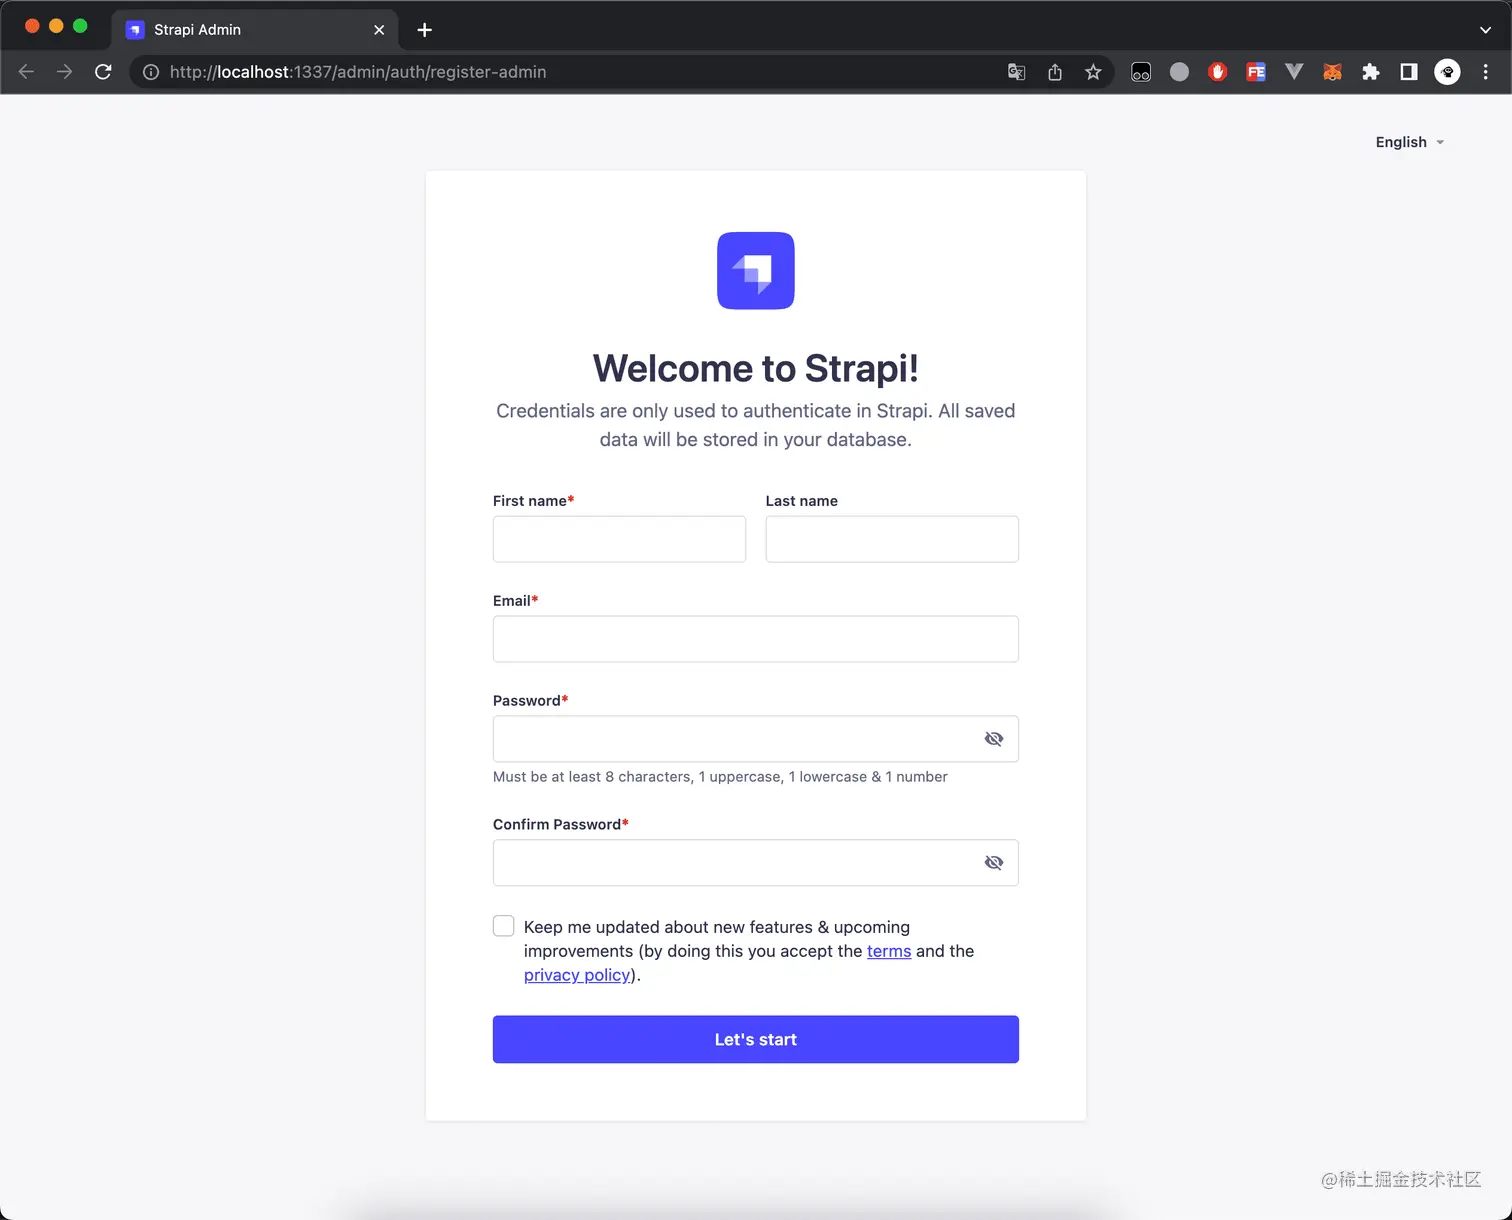Check the keep me updated checkbox
This screenshot has width=1512, height=1220.
(x=504, y=926)
